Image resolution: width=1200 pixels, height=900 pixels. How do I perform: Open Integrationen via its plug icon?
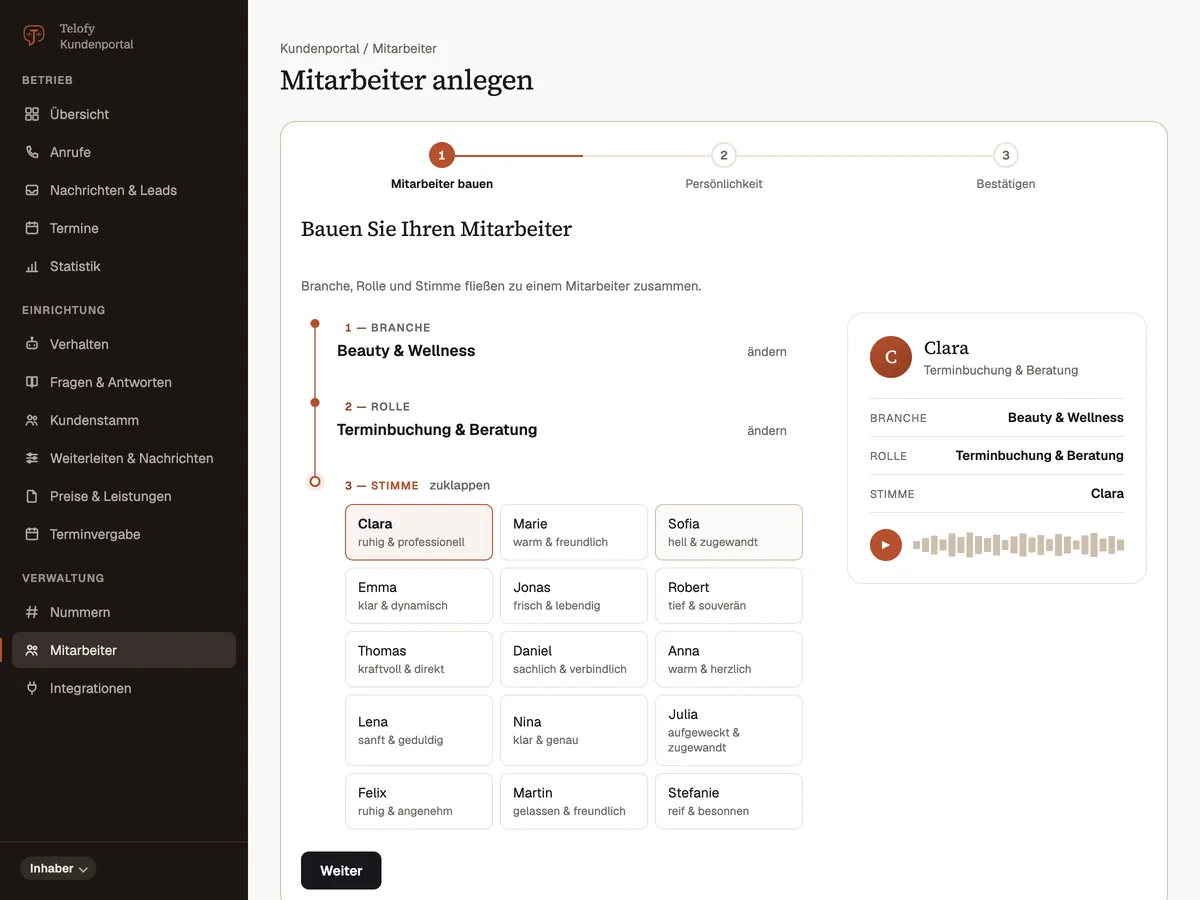point(32,688)
